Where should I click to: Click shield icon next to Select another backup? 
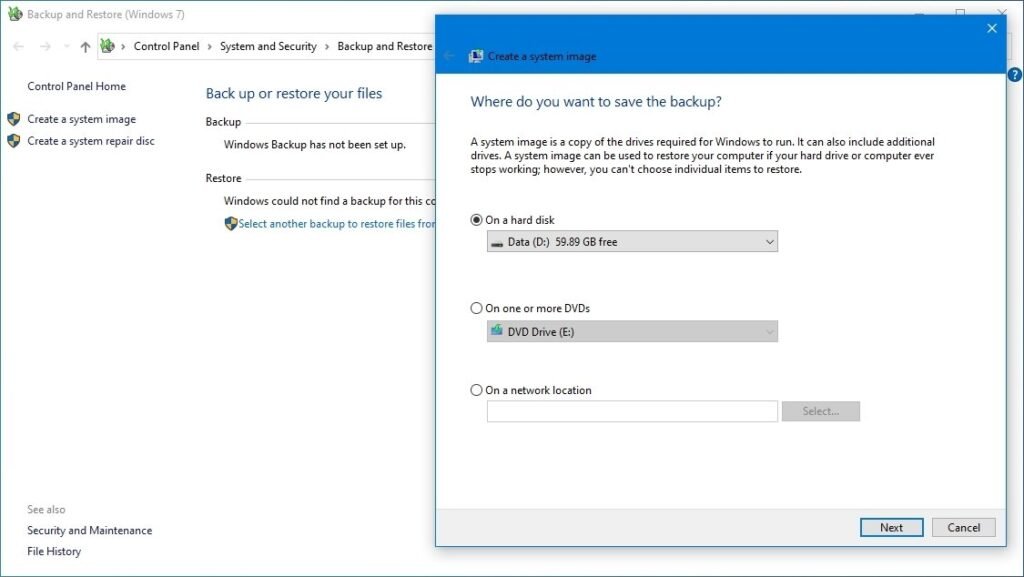click(x=231, y=223)
